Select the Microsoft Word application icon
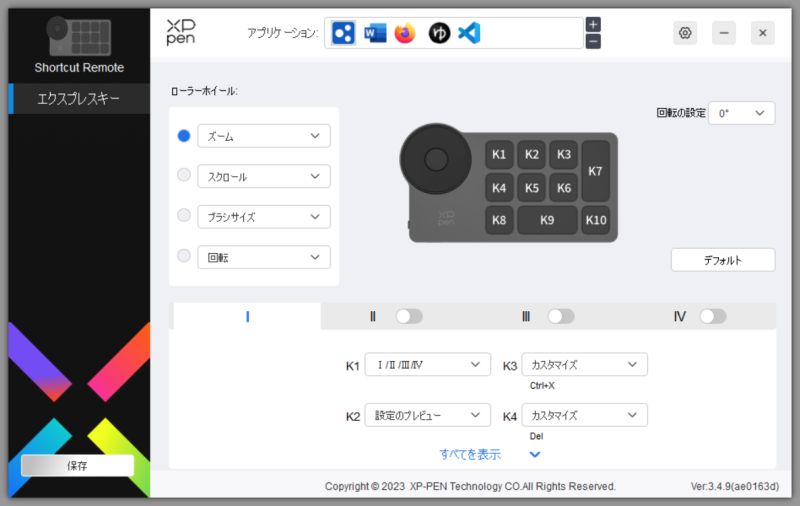This screenshot has width=800, height=506. pyautogui.click(x=375, y=33)
